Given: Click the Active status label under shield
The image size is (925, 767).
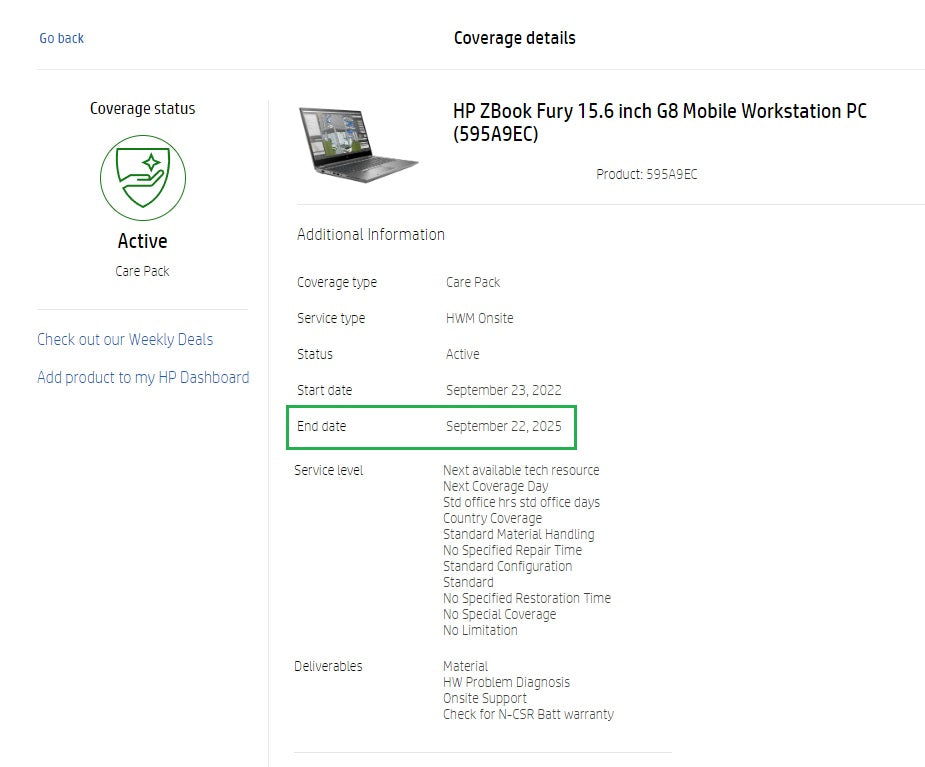Looking at the screenshot, I should [x=142, y=241].
